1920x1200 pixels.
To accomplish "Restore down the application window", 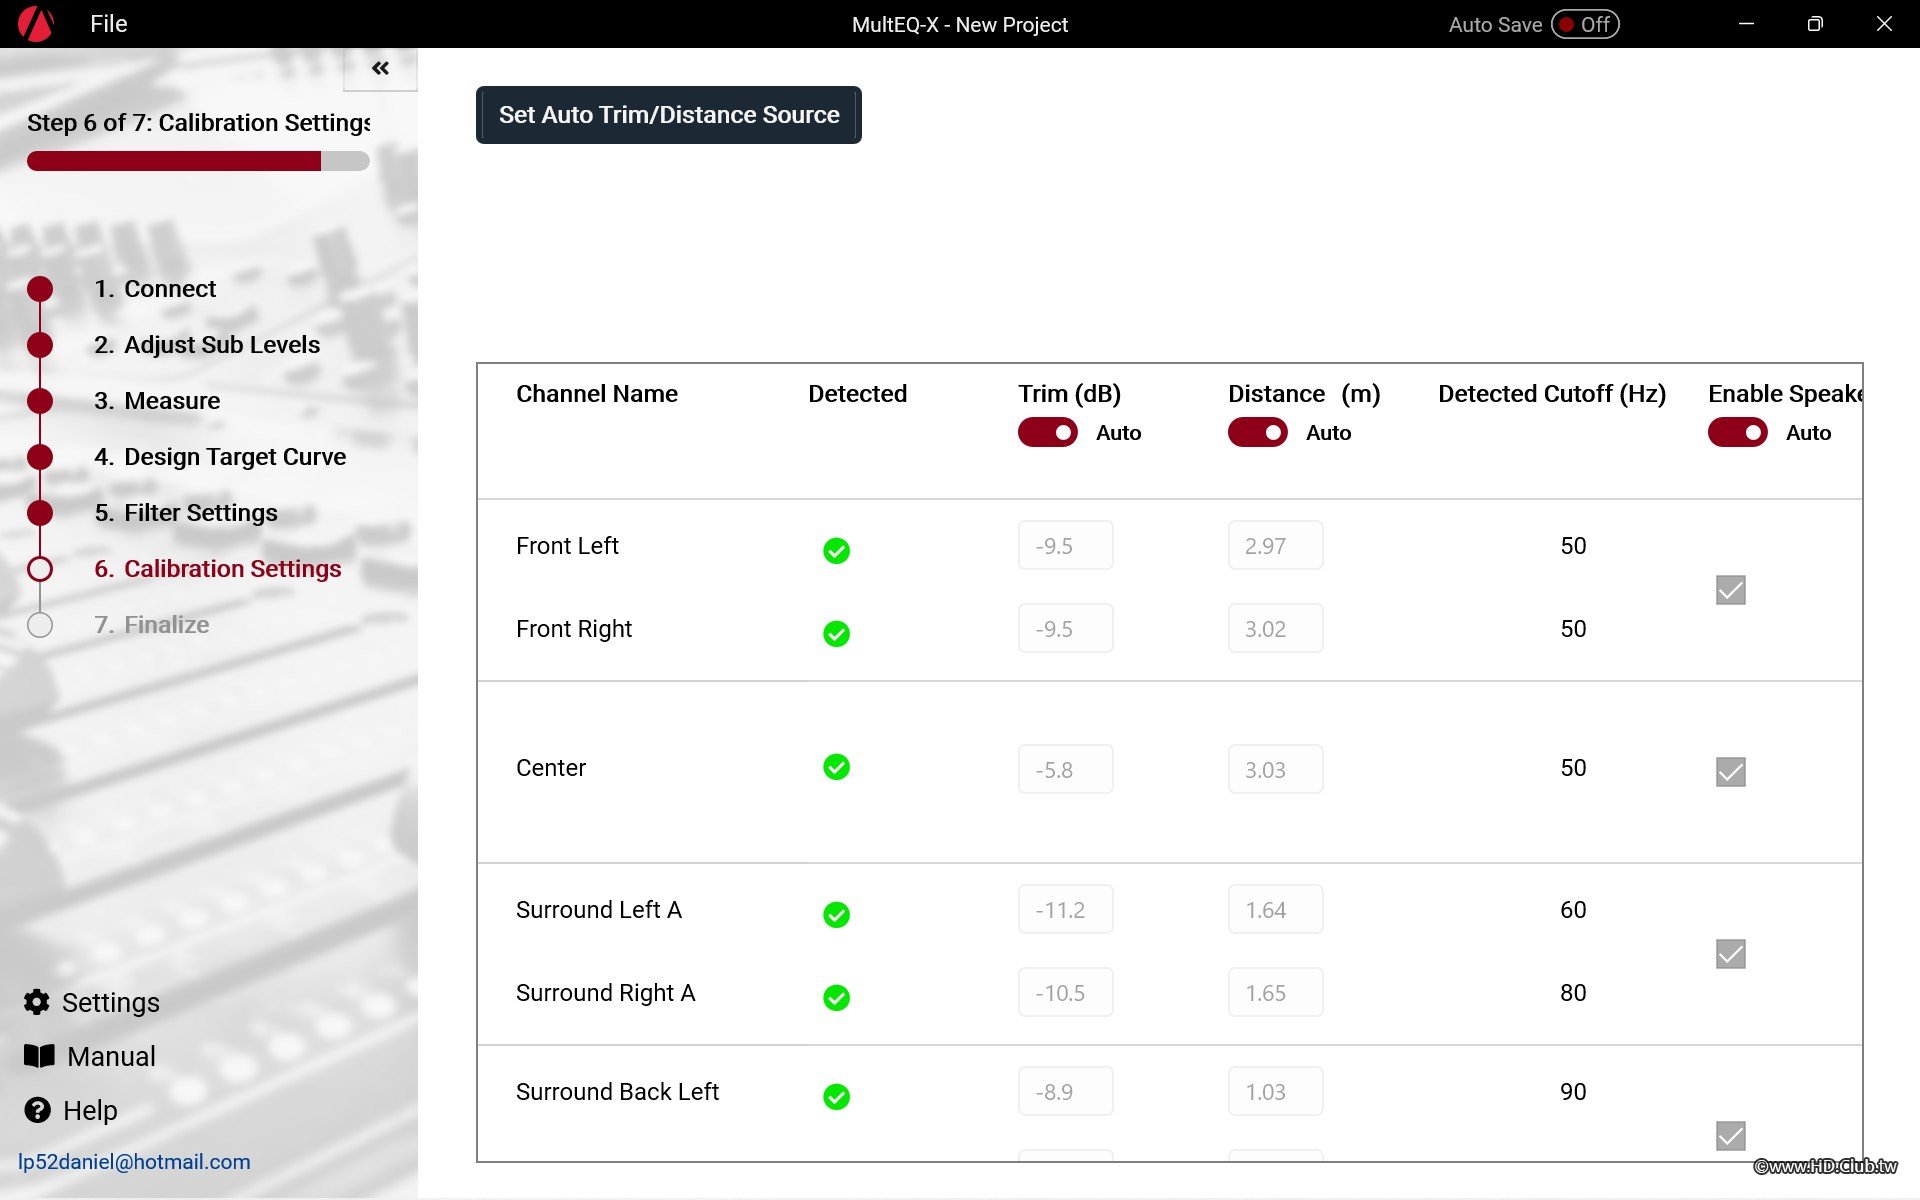I will point(1815,24).
